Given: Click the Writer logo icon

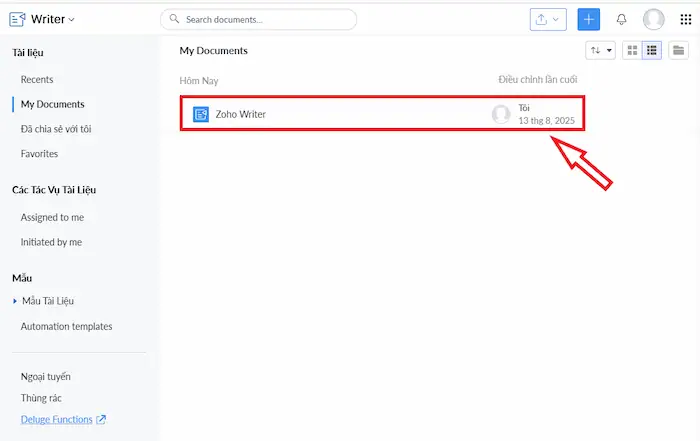Looking at the screenshot, I should 17,19.
